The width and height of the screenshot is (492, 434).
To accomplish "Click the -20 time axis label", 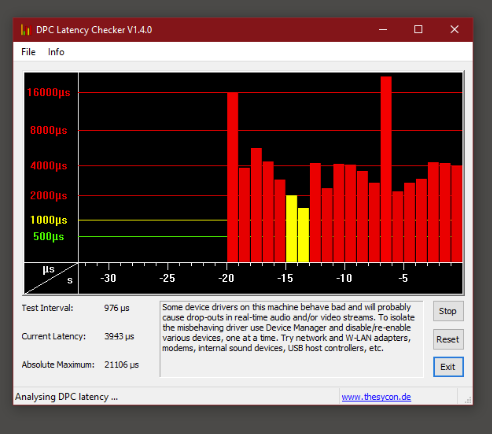I will click(226, 278).
